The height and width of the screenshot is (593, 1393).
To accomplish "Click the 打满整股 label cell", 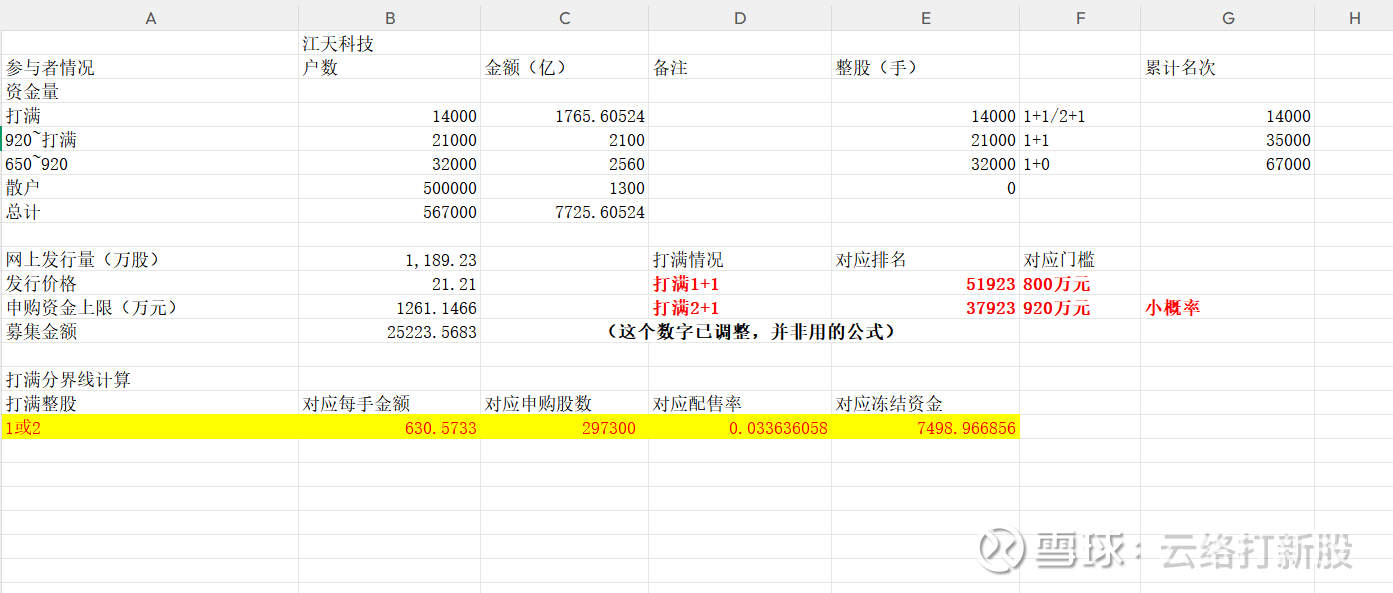I will (150, 403).
